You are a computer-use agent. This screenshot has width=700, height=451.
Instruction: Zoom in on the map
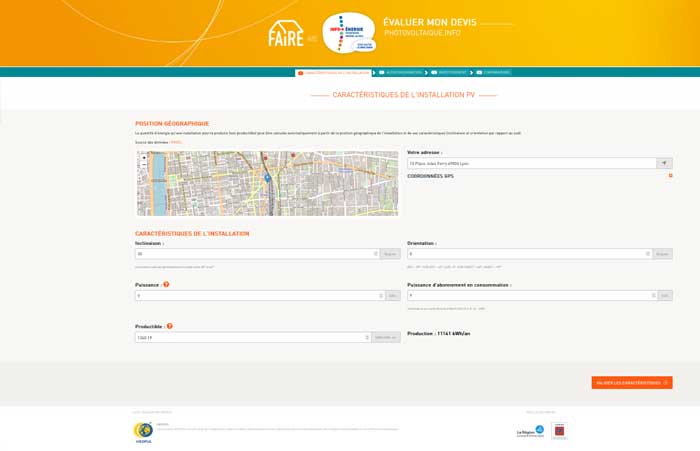tap(144, 156)
